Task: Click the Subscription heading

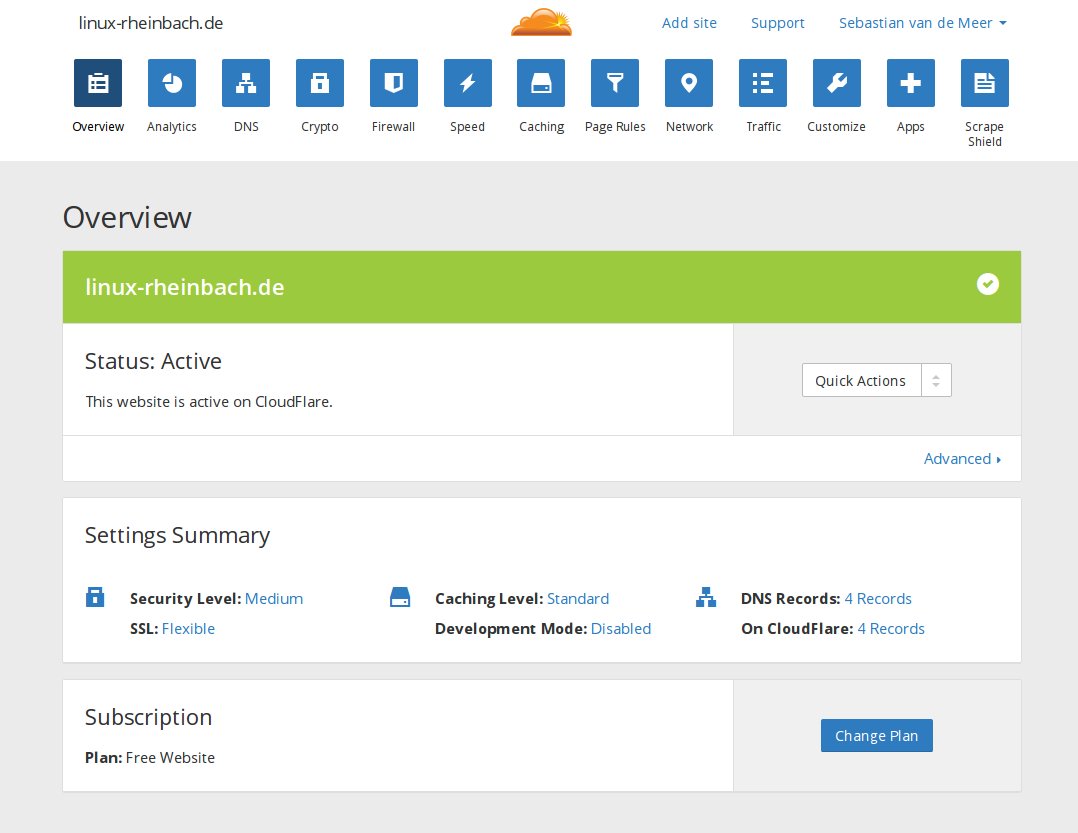Action: point(148,718)
